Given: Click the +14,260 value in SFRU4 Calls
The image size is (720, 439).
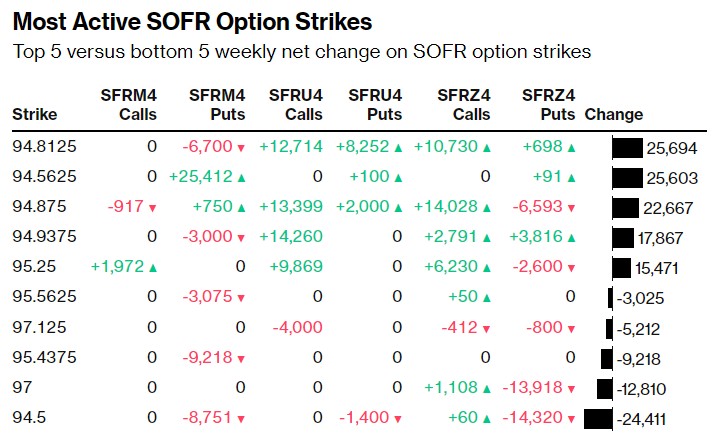Looking at the screenshot, I should 291,238.
